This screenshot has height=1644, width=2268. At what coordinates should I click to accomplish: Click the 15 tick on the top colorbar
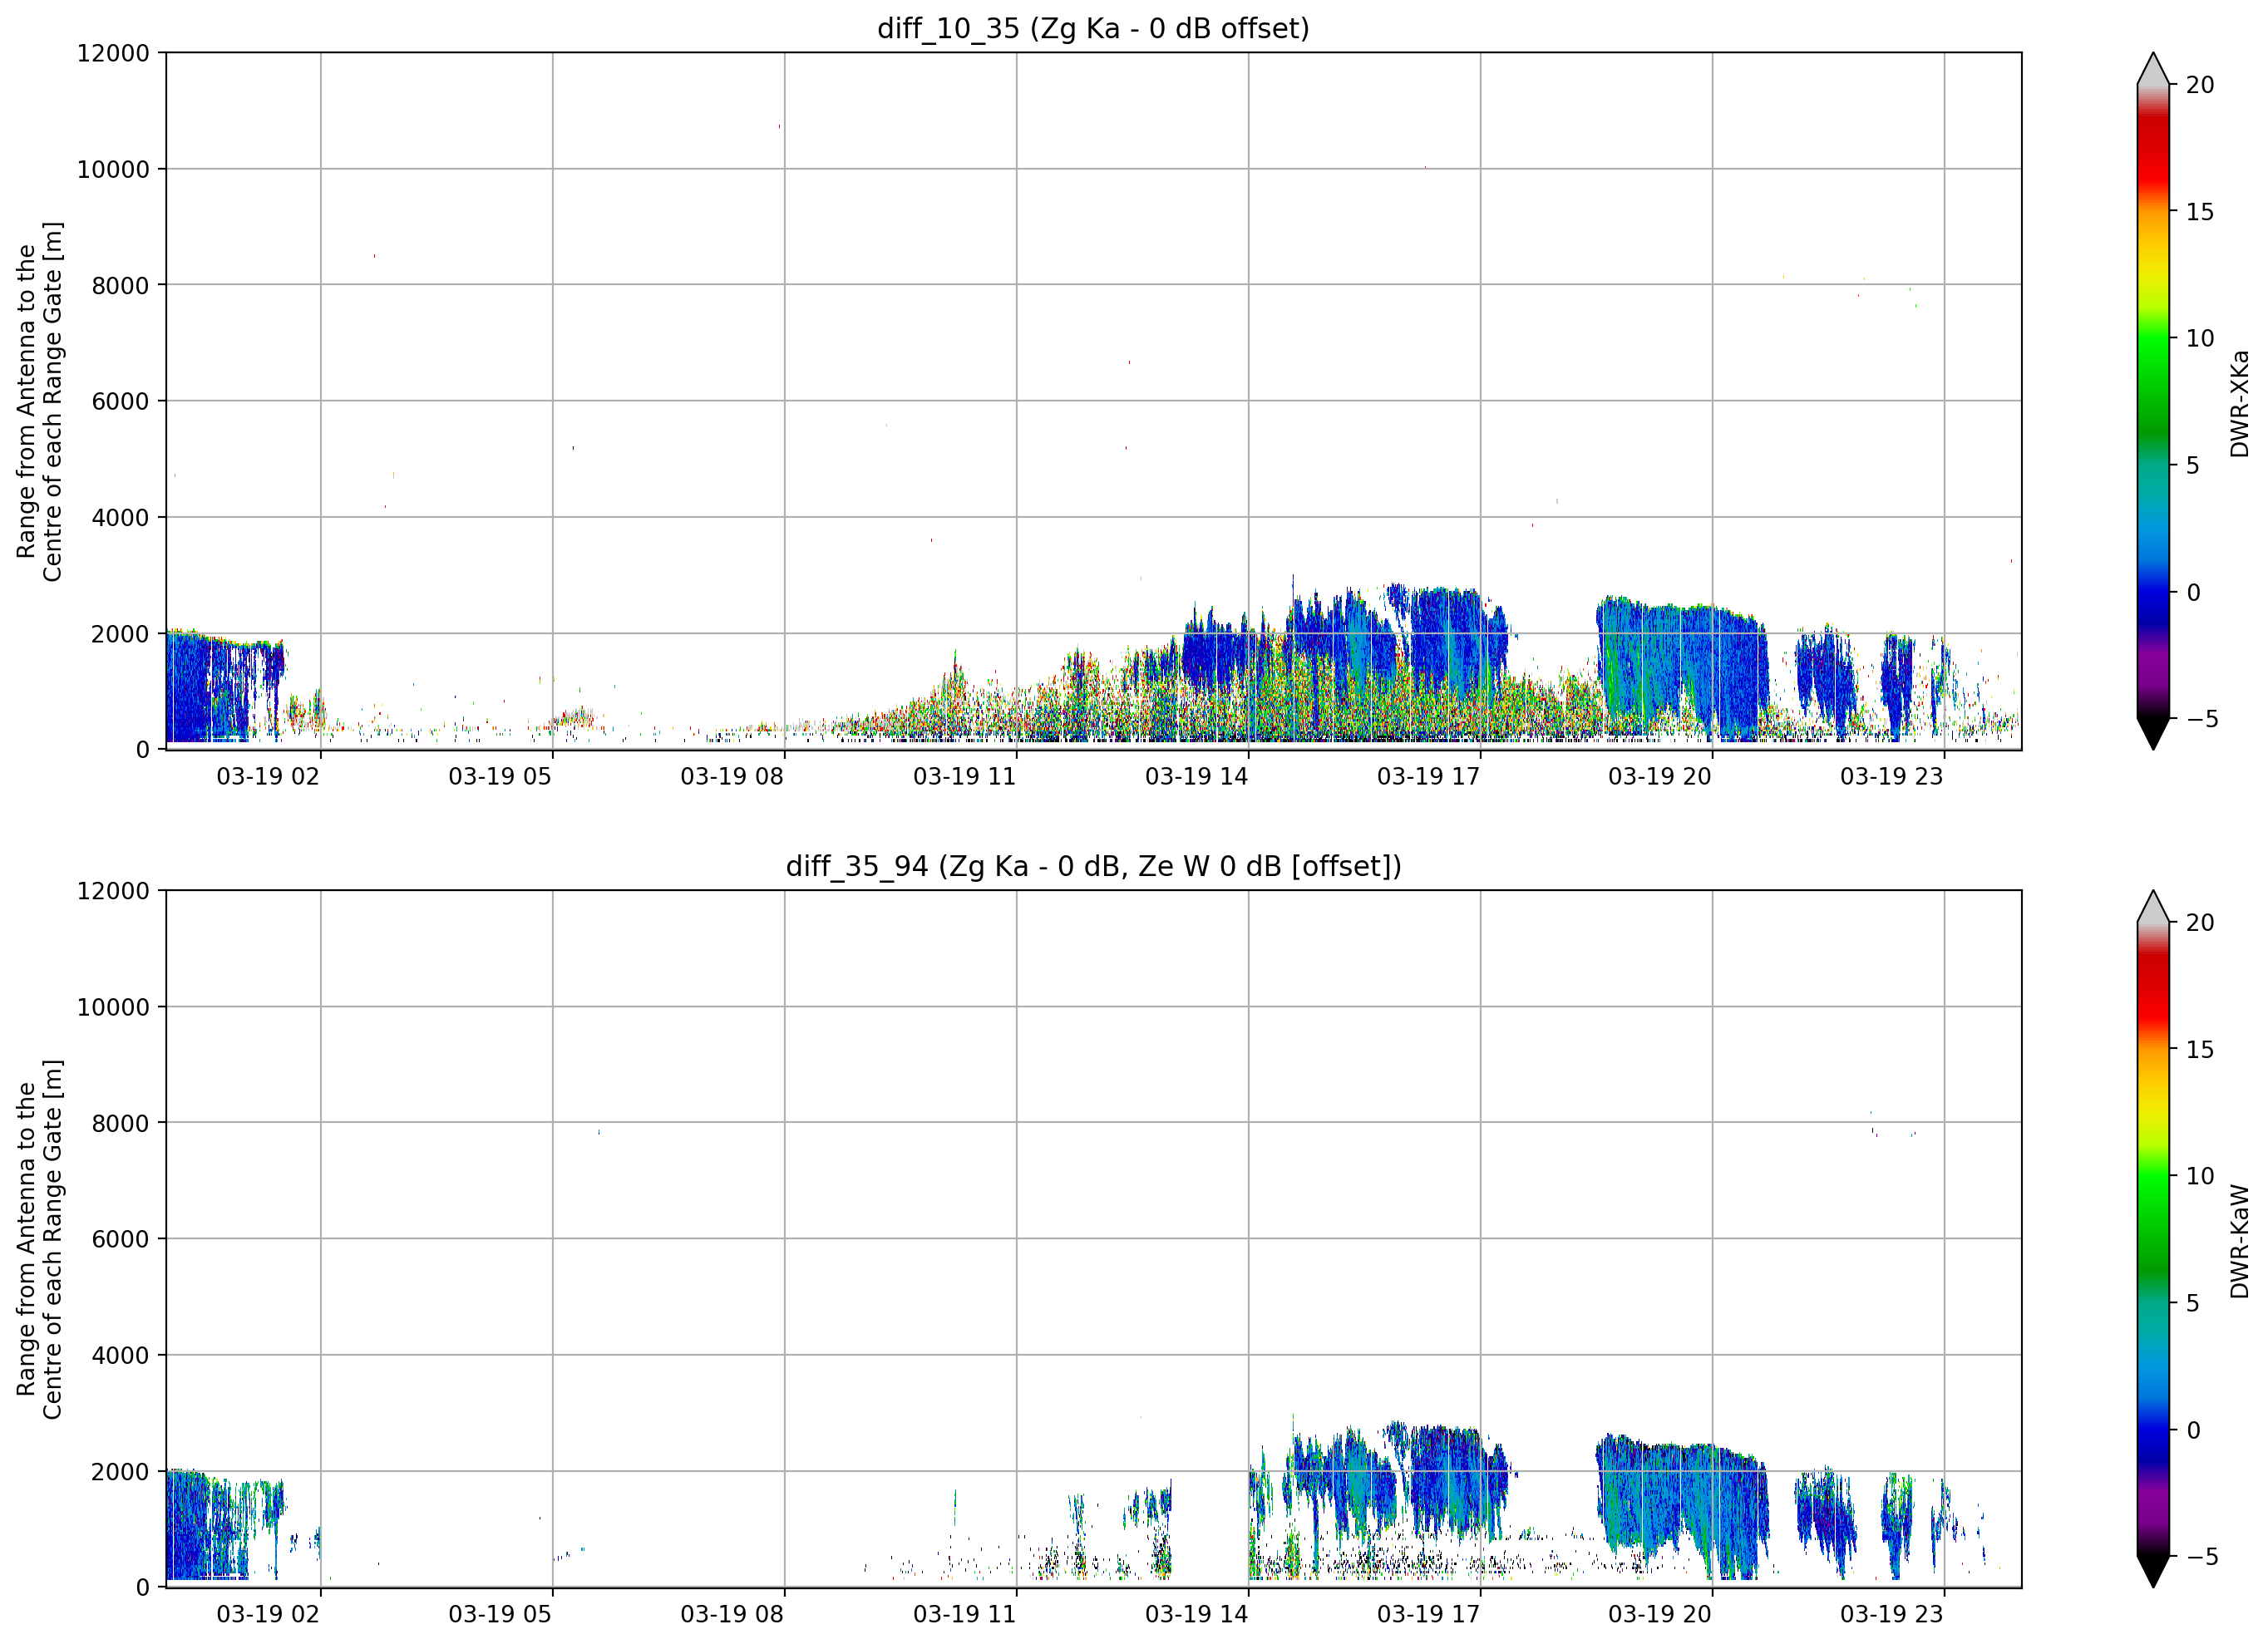[x=2200, y=212]
